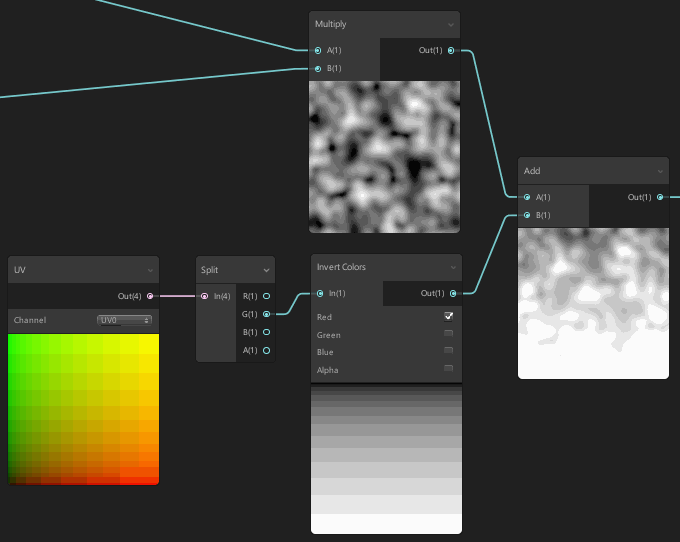The width and height of the screenshot is (680, 542).
Task: Enable the Green checkbox in Invert Colors
Action: point(448,334)
